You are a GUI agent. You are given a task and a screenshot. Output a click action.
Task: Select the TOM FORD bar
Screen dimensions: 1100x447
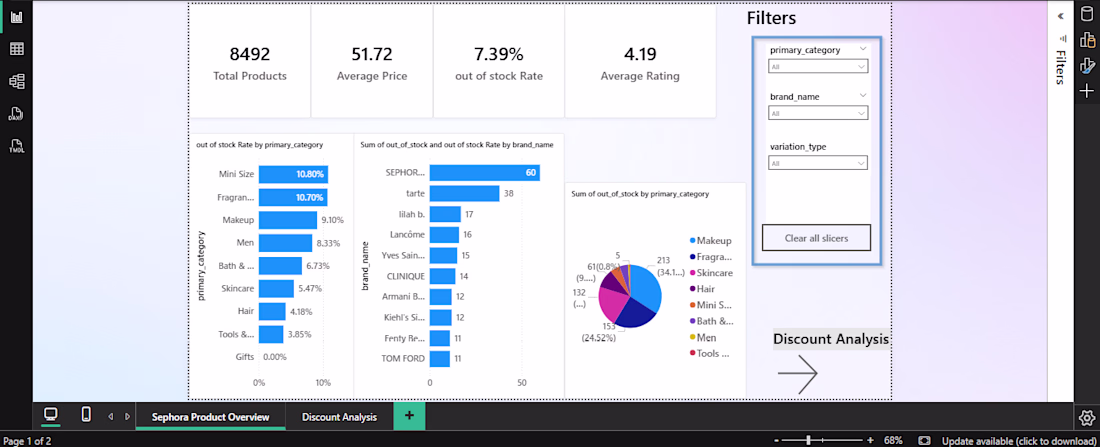click(440, 359)
